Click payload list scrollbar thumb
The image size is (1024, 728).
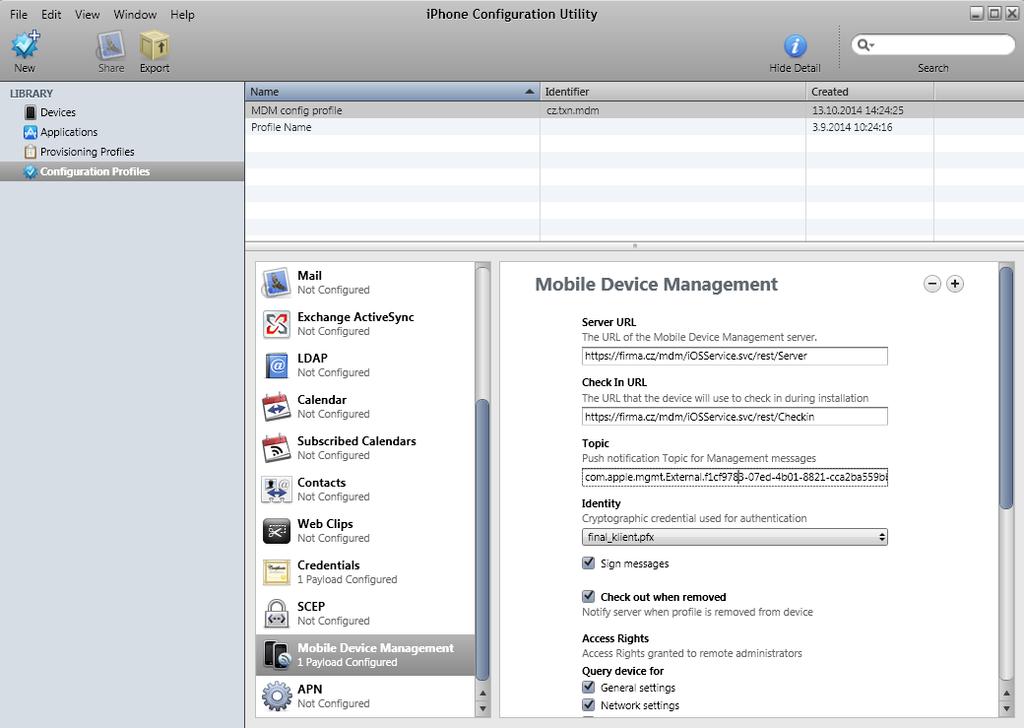point(483,539)
